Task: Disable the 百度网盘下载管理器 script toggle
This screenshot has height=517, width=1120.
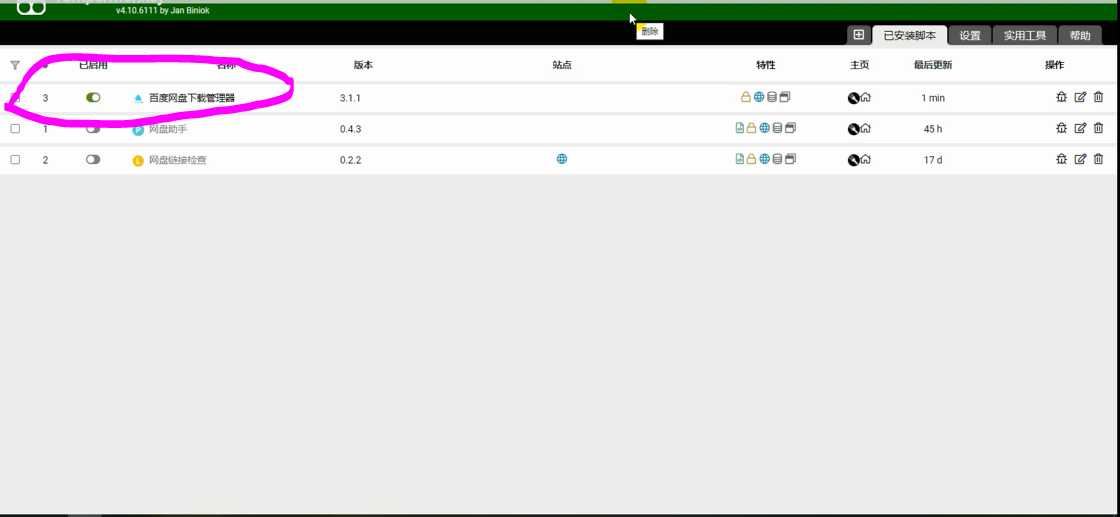Action: point(93,97)
